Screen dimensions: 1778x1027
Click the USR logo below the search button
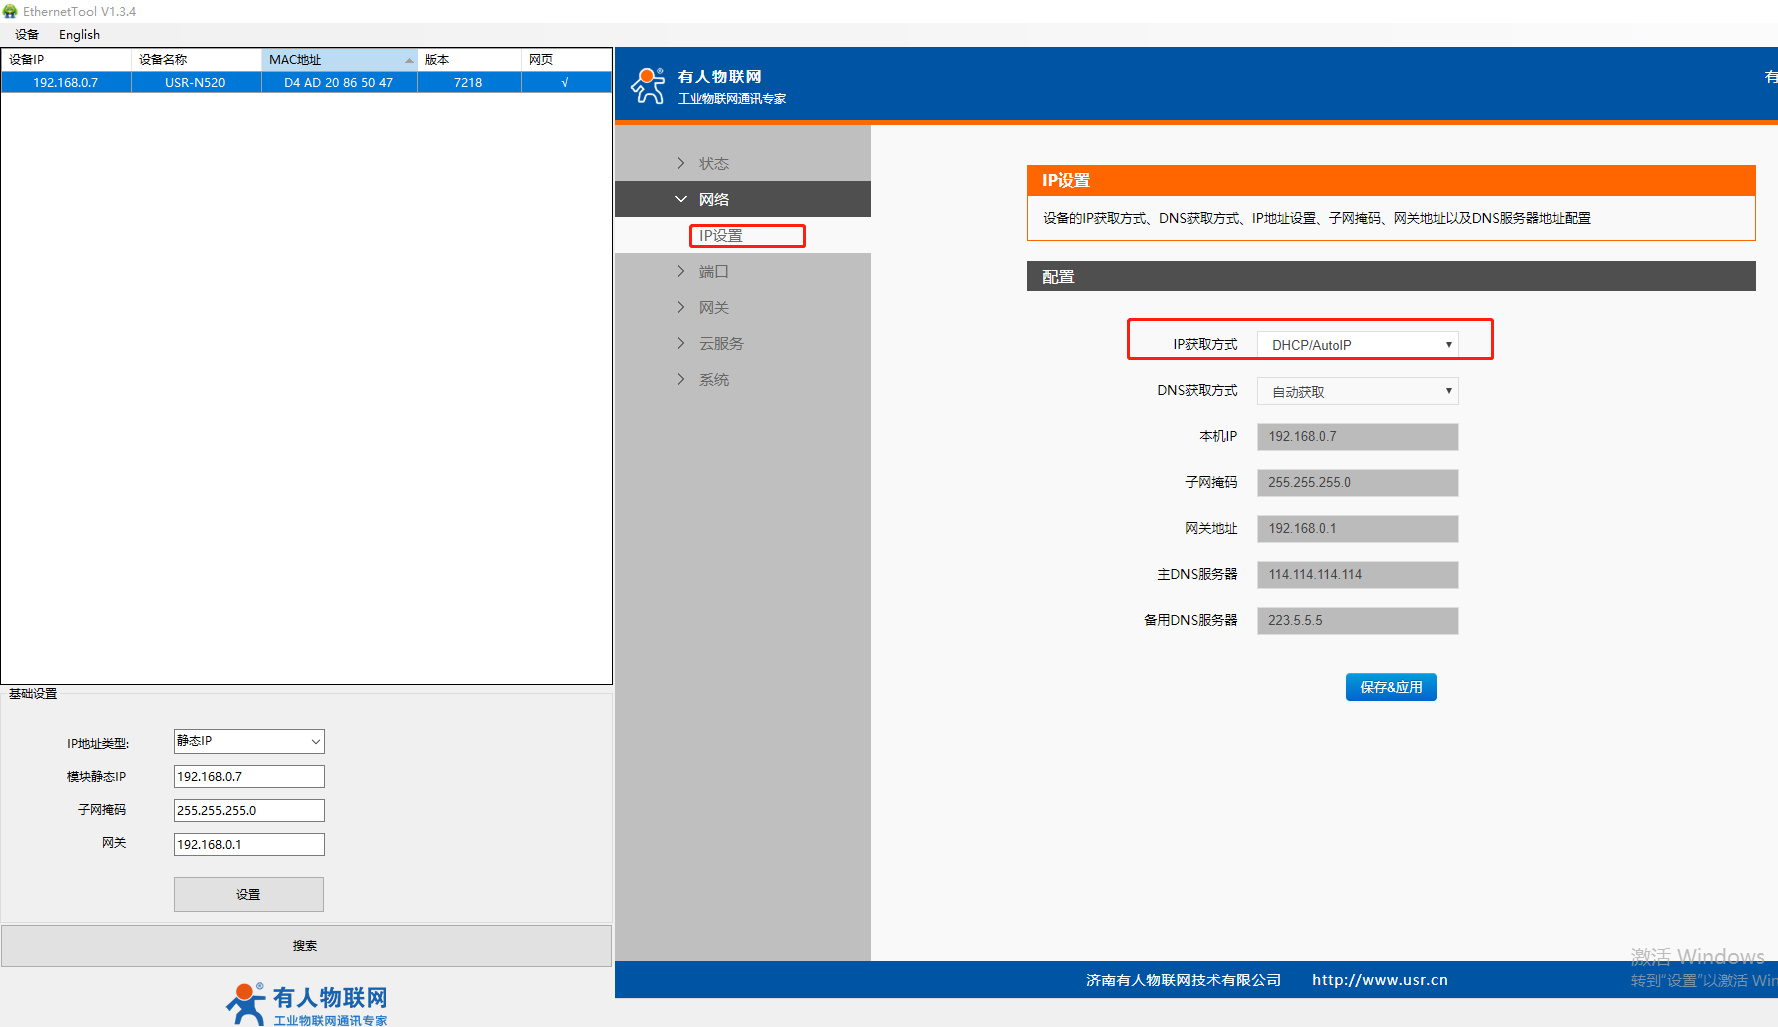pos(306,1004)
